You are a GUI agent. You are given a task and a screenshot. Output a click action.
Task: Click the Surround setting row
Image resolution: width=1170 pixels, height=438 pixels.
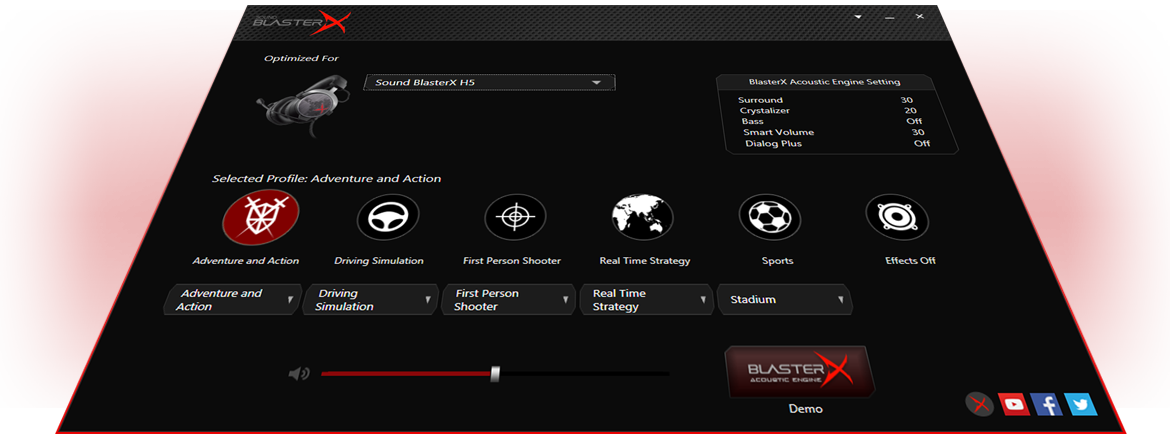[826, 100]
